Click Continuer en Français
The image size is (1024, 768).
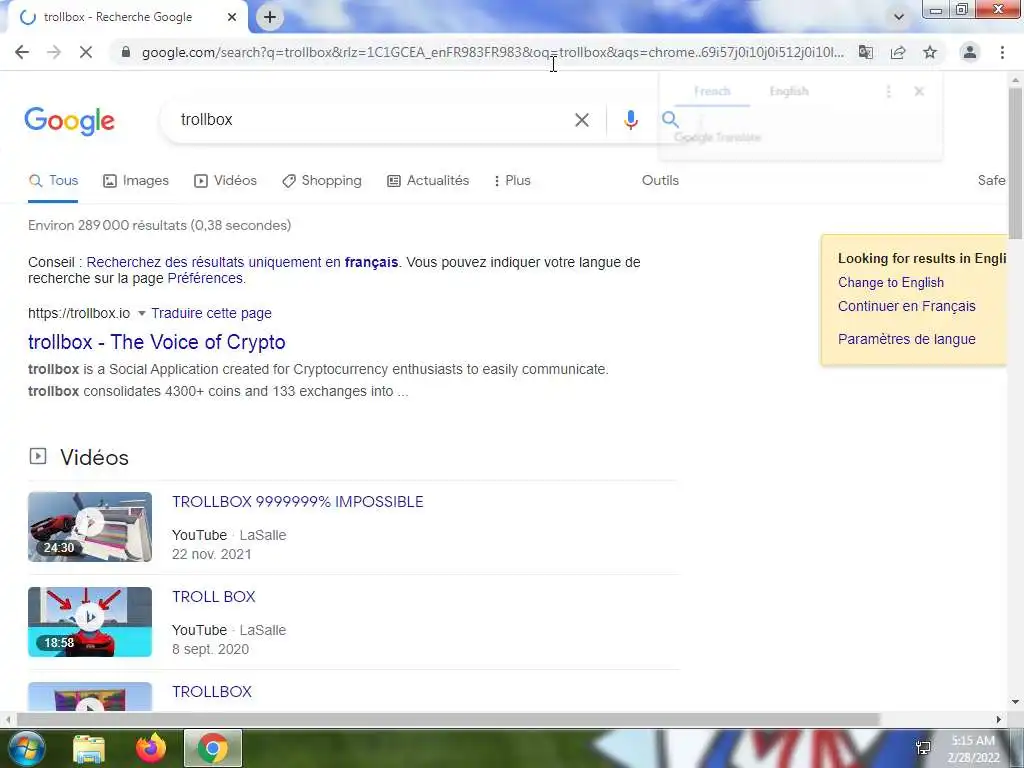(x=906, y=306)
